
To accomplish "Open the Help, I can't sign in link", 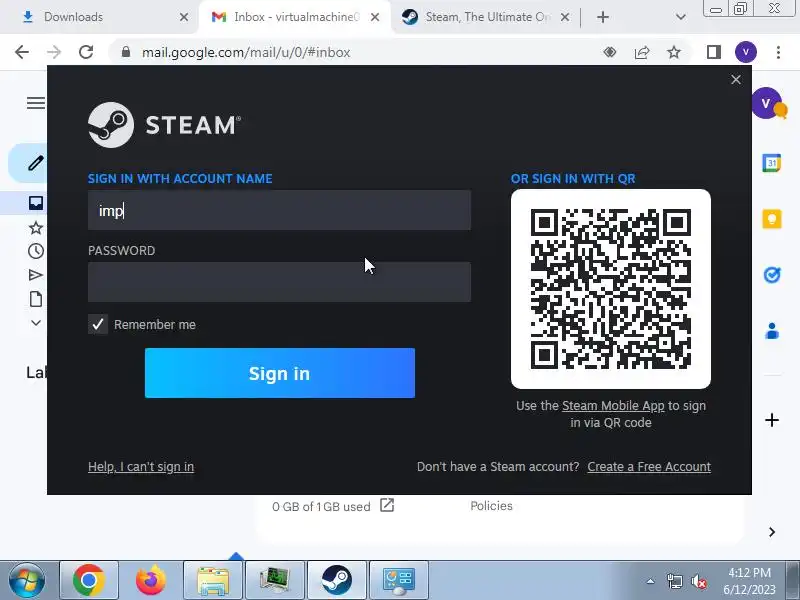I will point(141,467).
